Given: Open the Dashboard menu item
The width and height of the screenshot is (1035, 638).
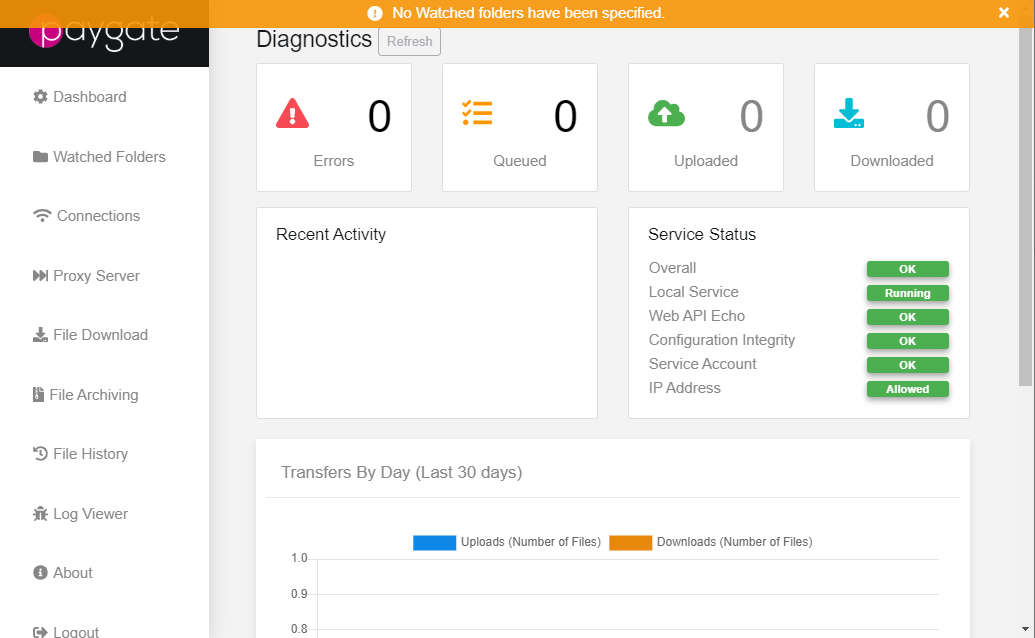Looking at the screenshot, I should click(80, 97).
